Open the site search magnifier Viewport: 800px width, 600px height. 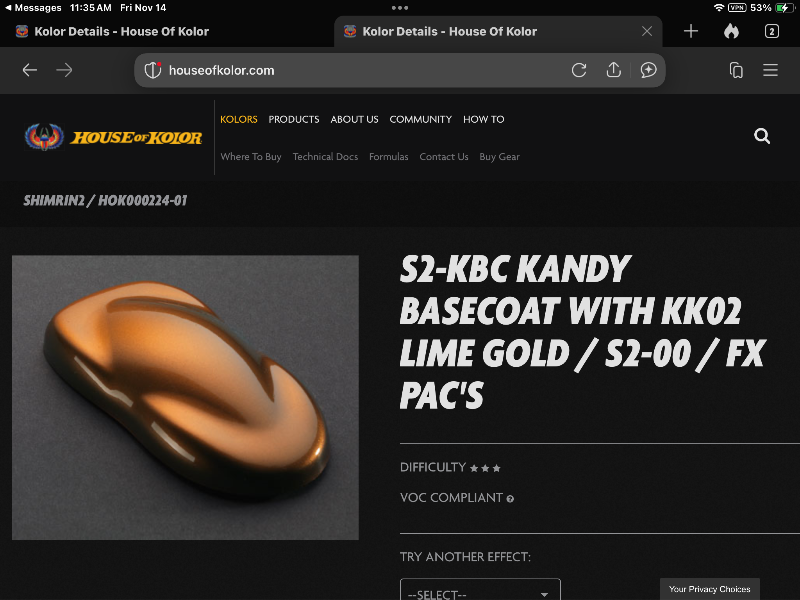762,136
